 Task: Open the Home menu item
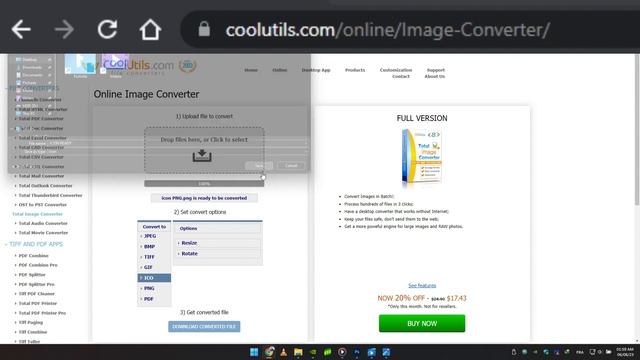coord(251,70)
